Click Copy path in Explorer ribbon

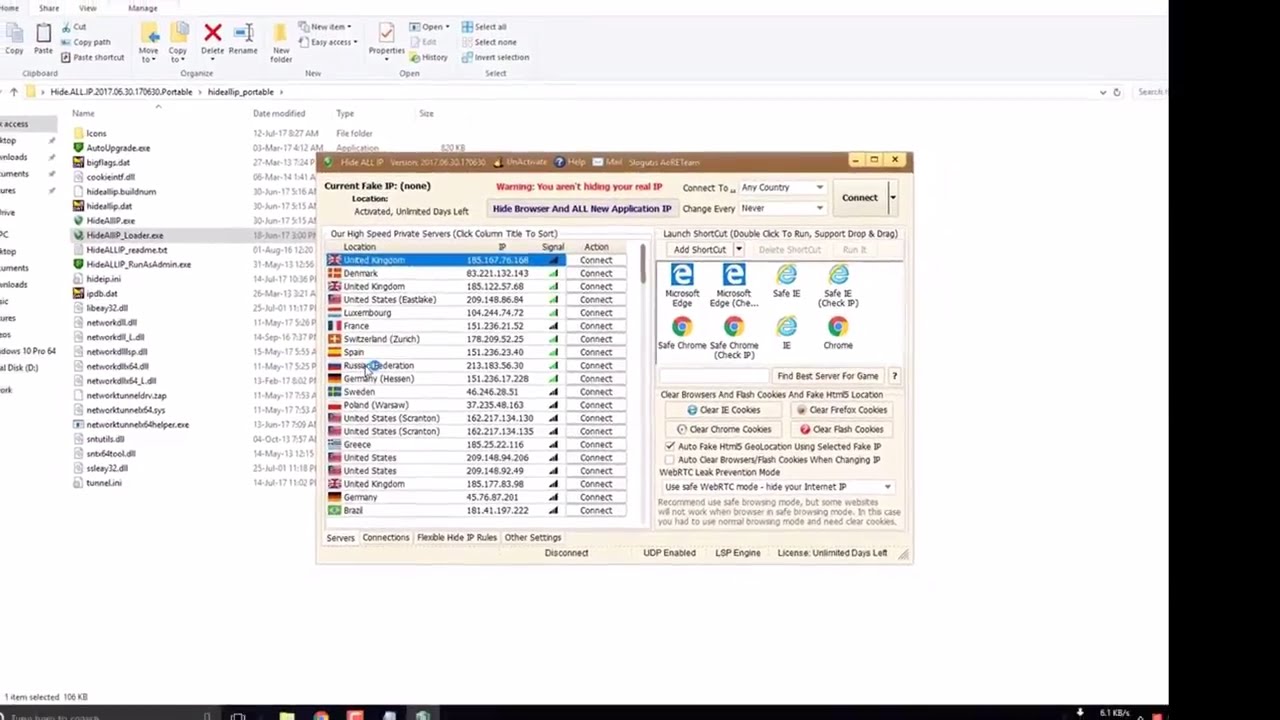click(86, 42)
